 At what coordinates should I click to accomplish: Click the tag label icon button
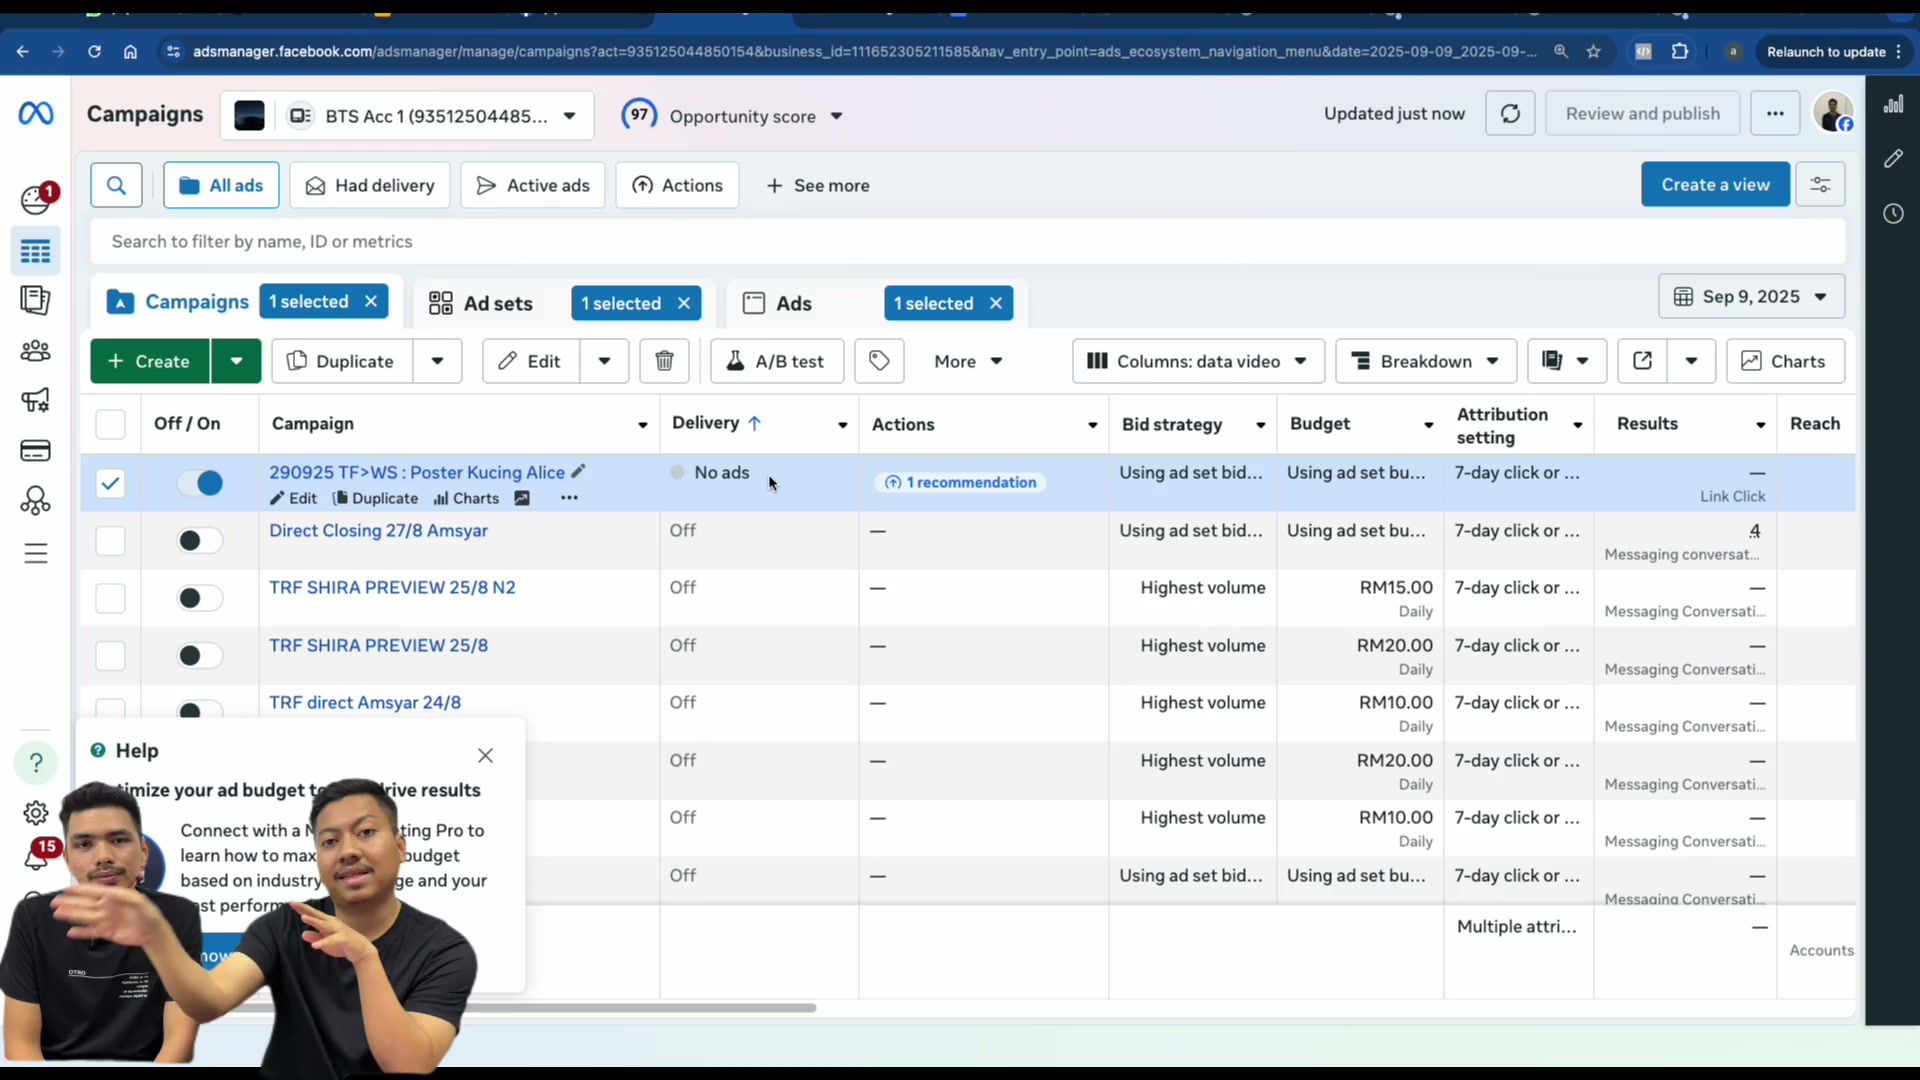tap(879, 361)
